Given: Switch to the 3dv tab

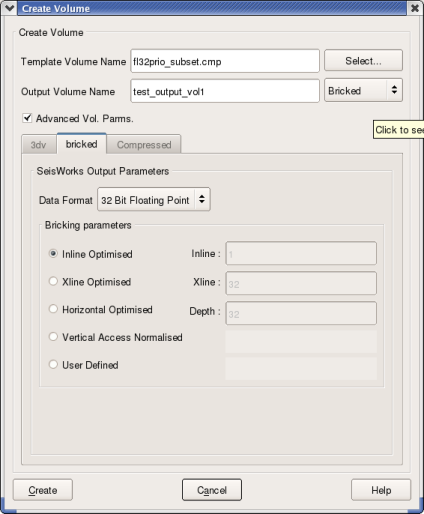Looking at the screenshot, I should (39, 145).
